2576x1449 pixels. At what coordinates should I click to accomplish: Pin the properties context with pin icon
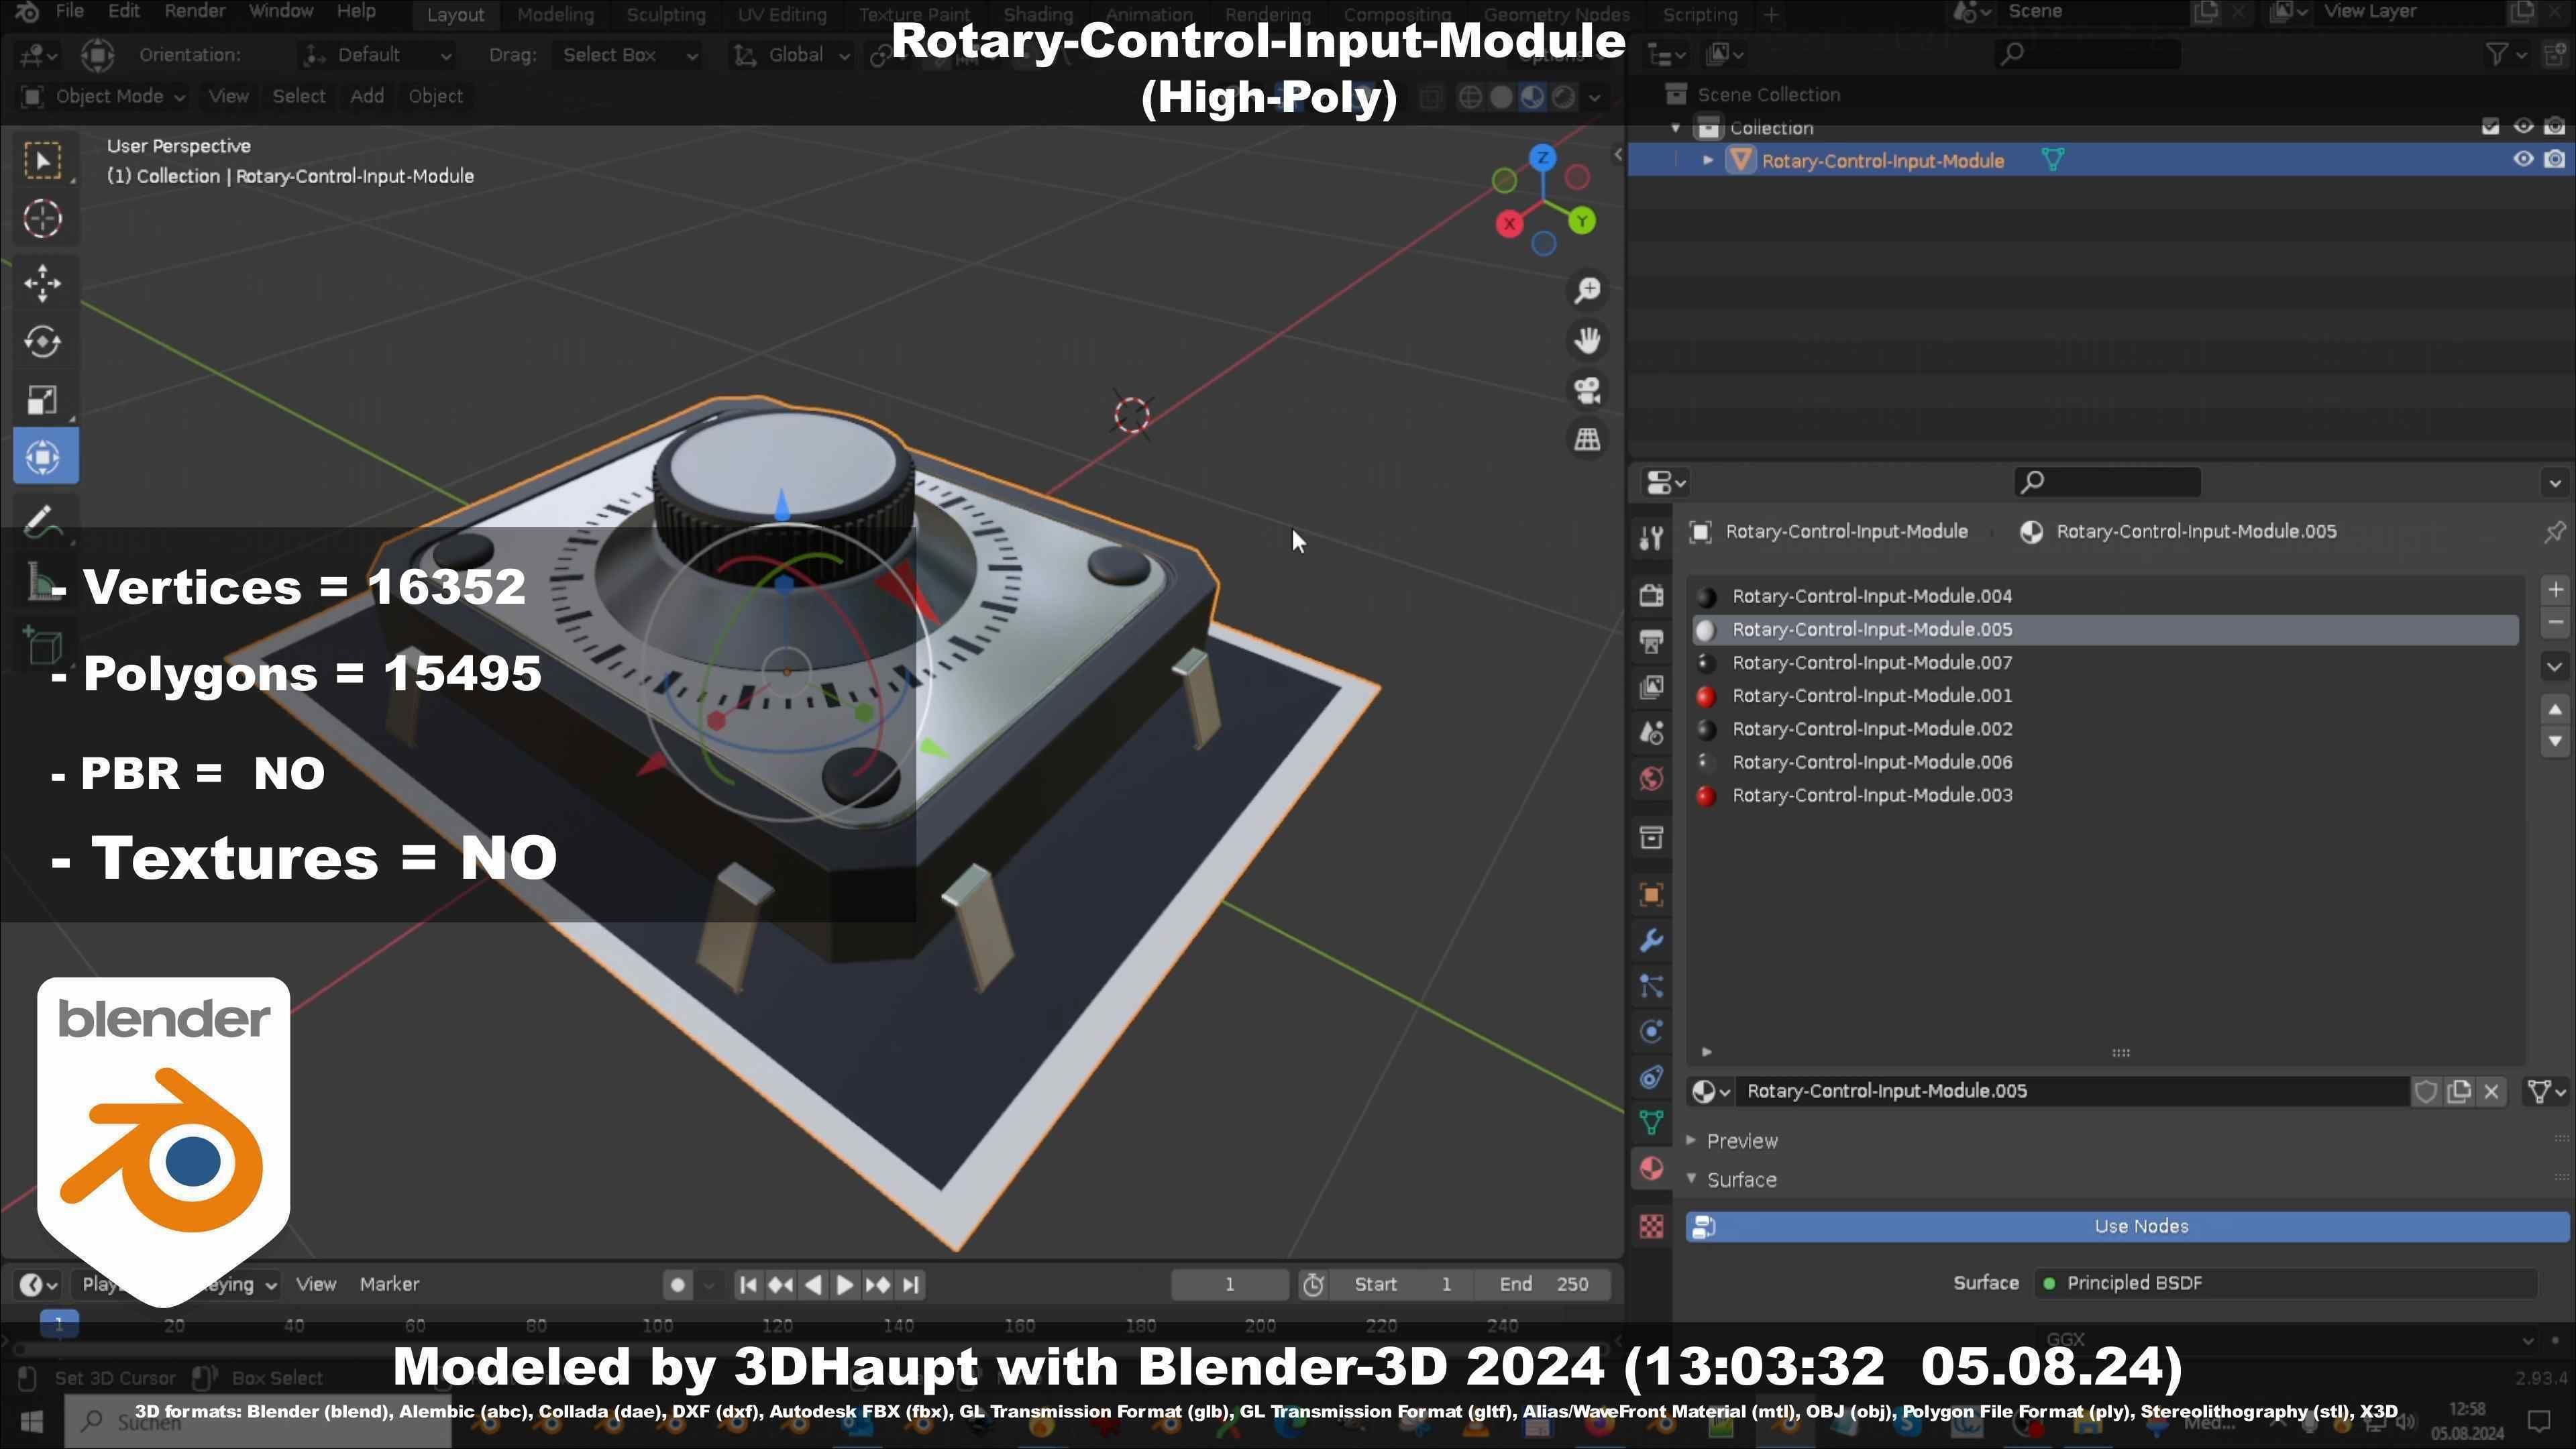pos(2555,532)
